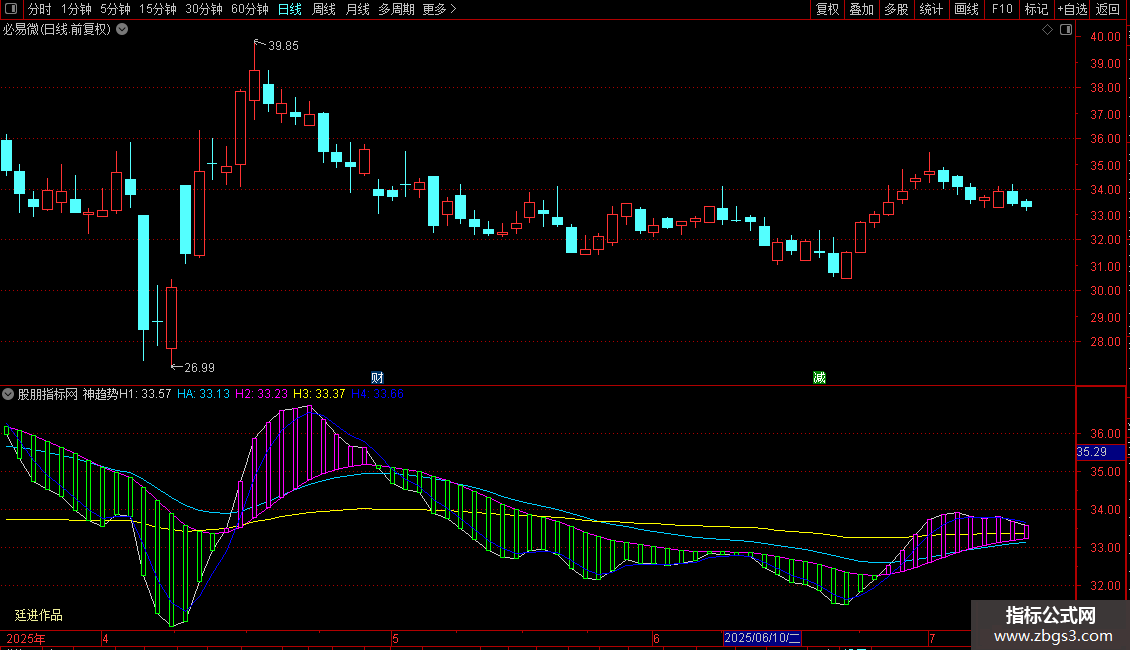Click month 5 on the time axis
This screenshot has height=650, width=1130.
(396, 638)
